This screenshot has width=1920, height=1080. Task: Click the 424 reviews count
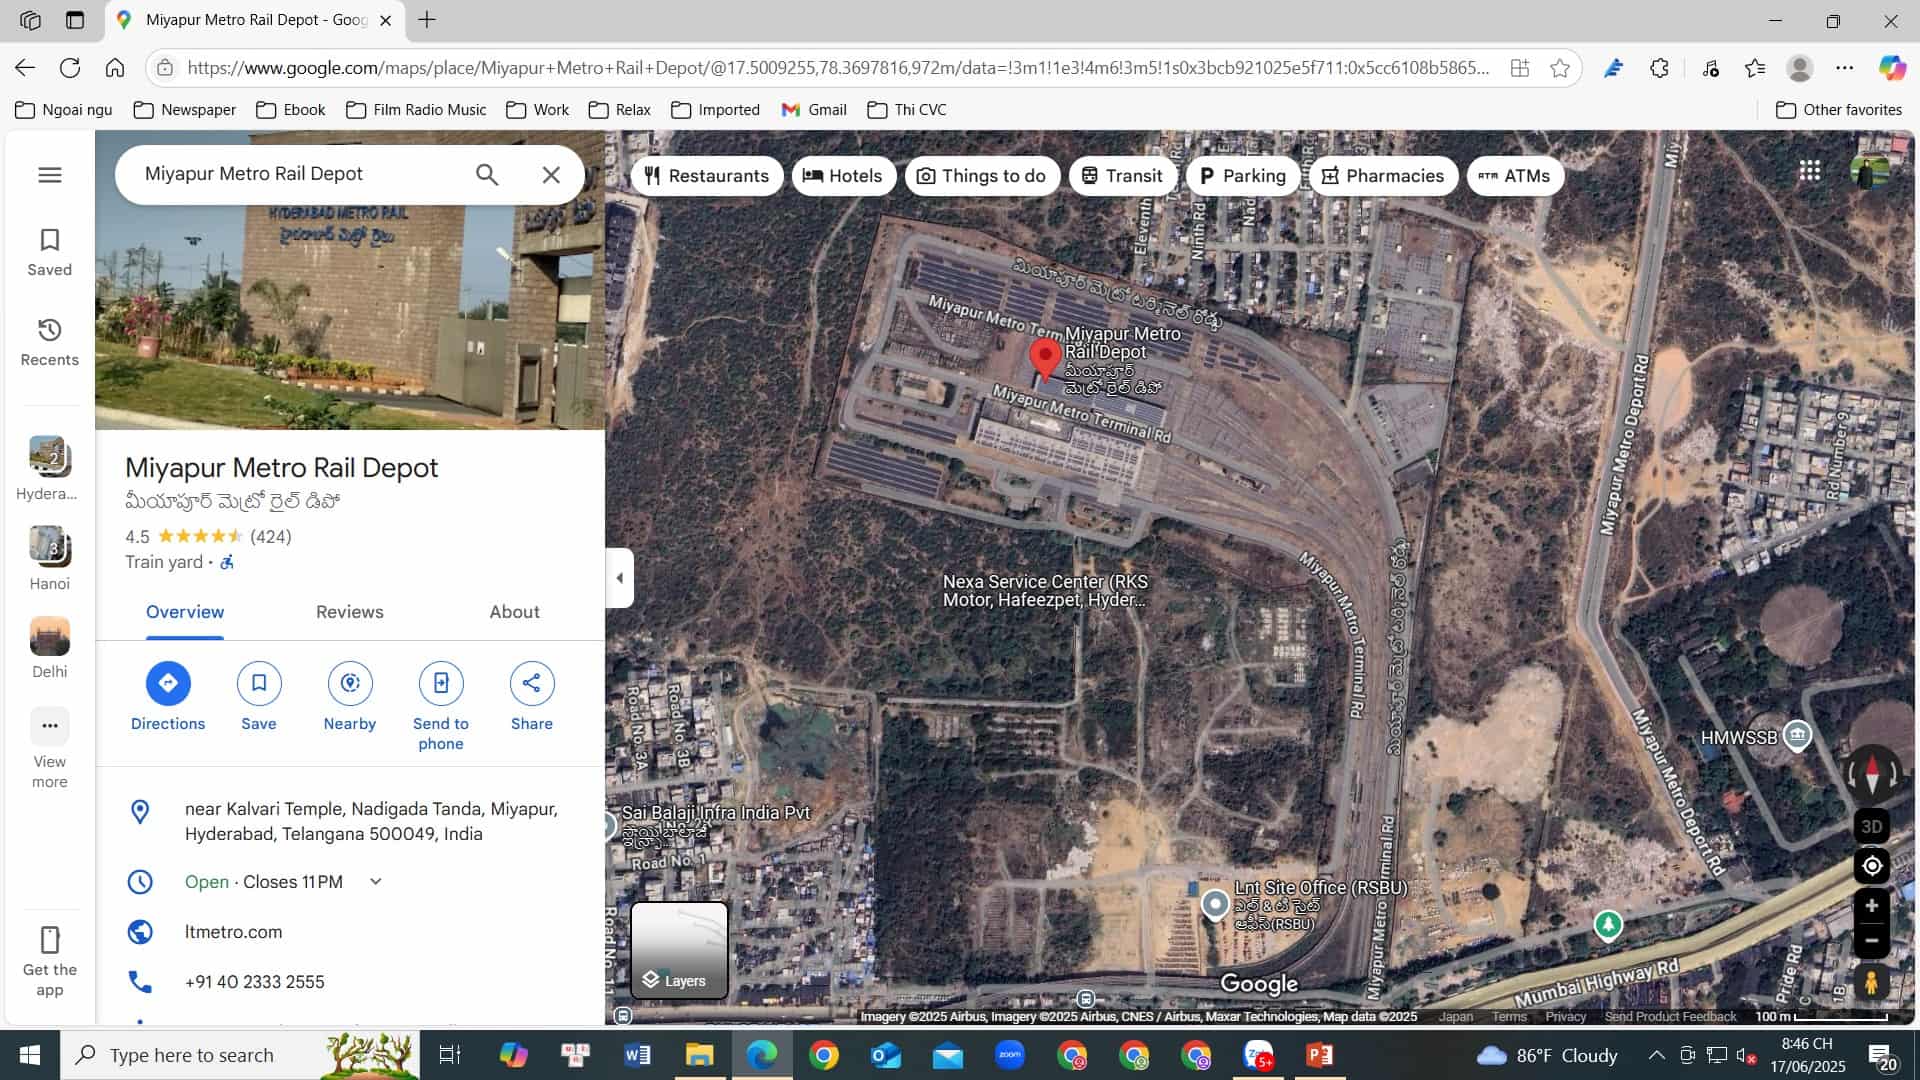(x=271, y=537)
